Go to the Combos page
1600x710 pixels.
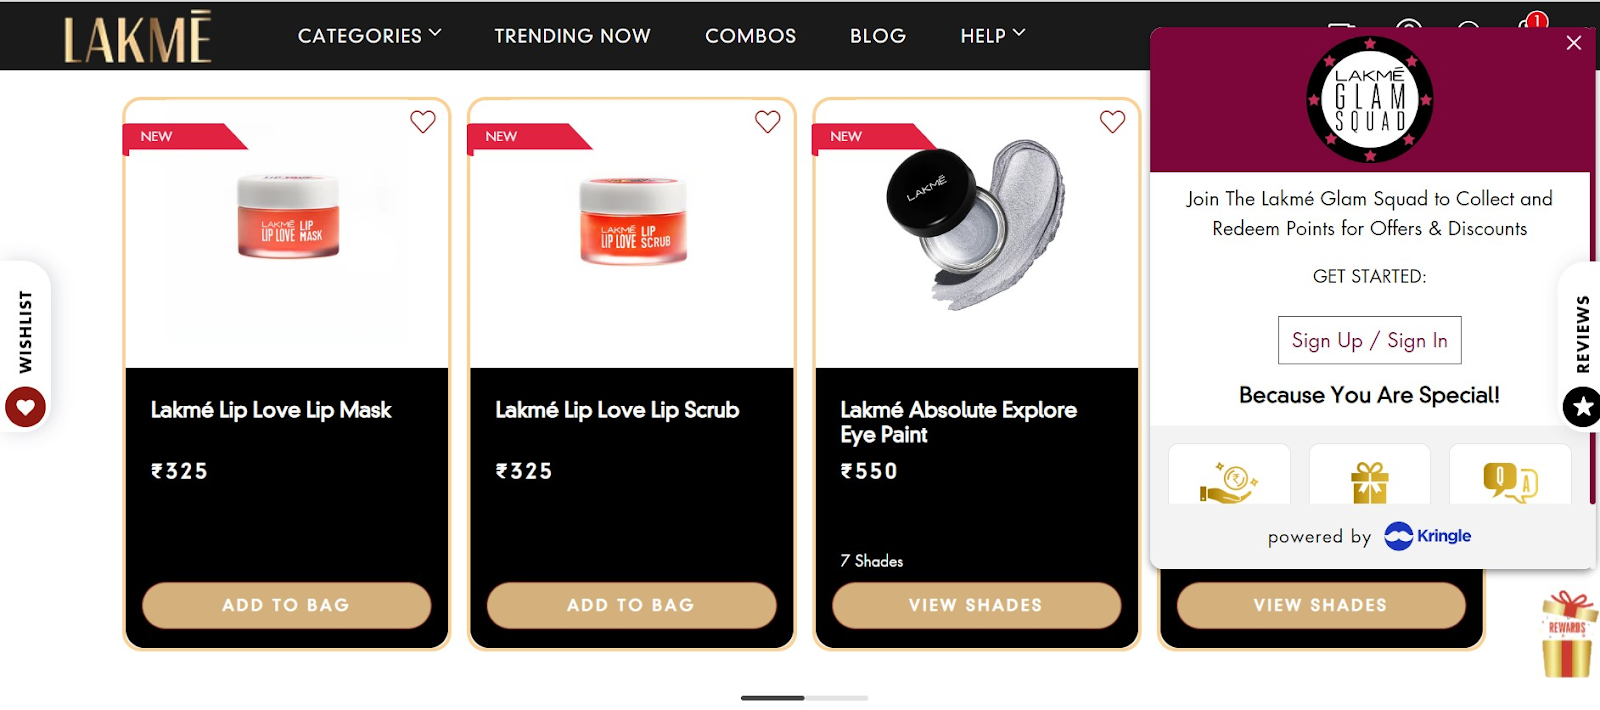750,35
